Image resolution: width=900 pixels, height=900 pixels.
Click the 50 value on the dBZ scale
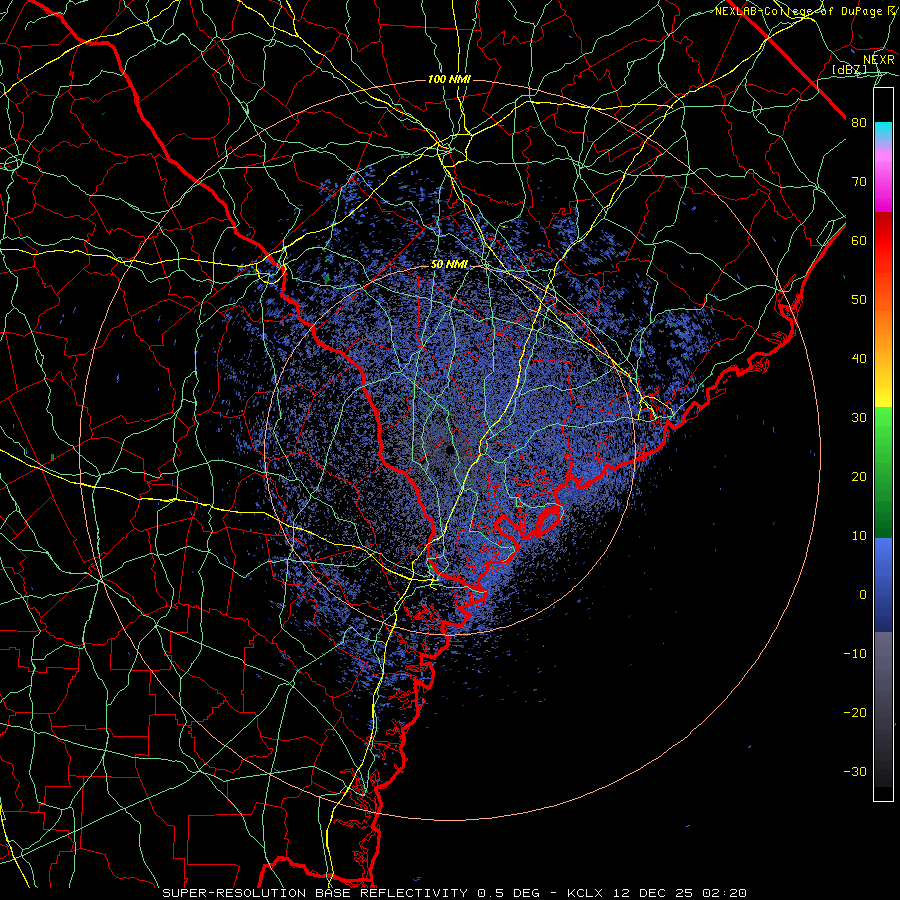tap(859, 300)
